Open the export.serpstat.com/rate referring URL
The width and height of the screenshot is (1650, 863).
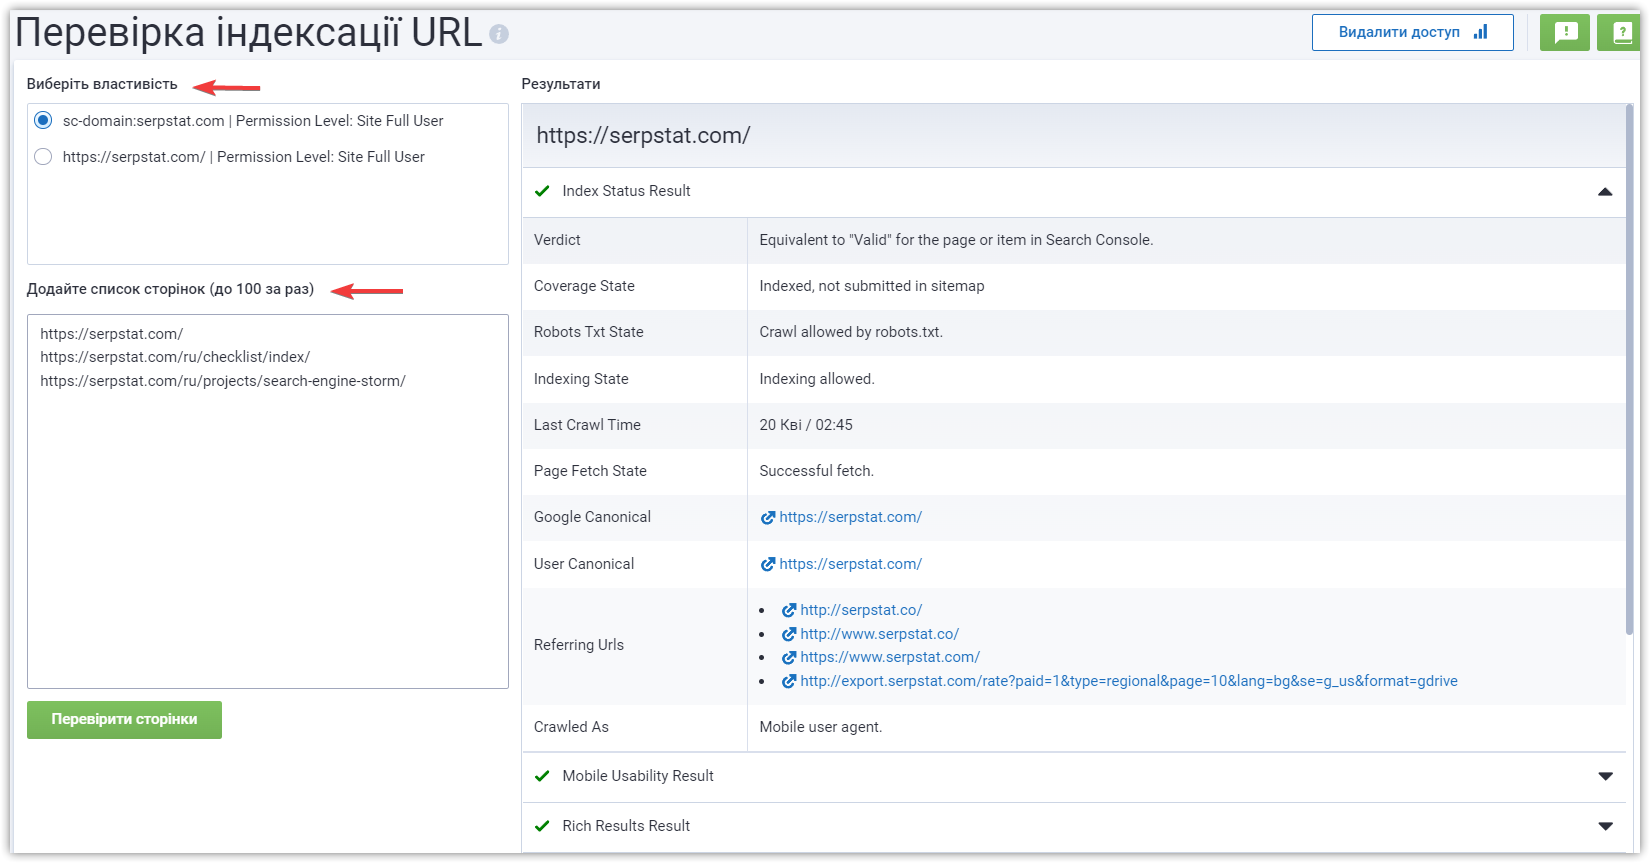tap(1129, 681)
